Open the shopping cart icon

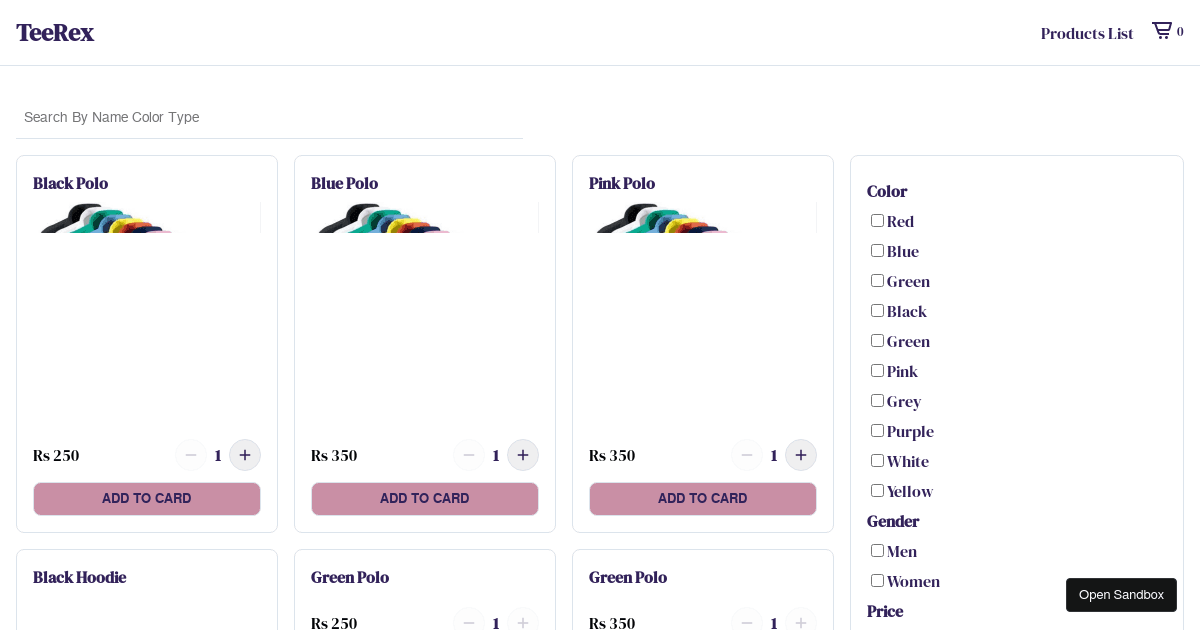point(1161,31)
